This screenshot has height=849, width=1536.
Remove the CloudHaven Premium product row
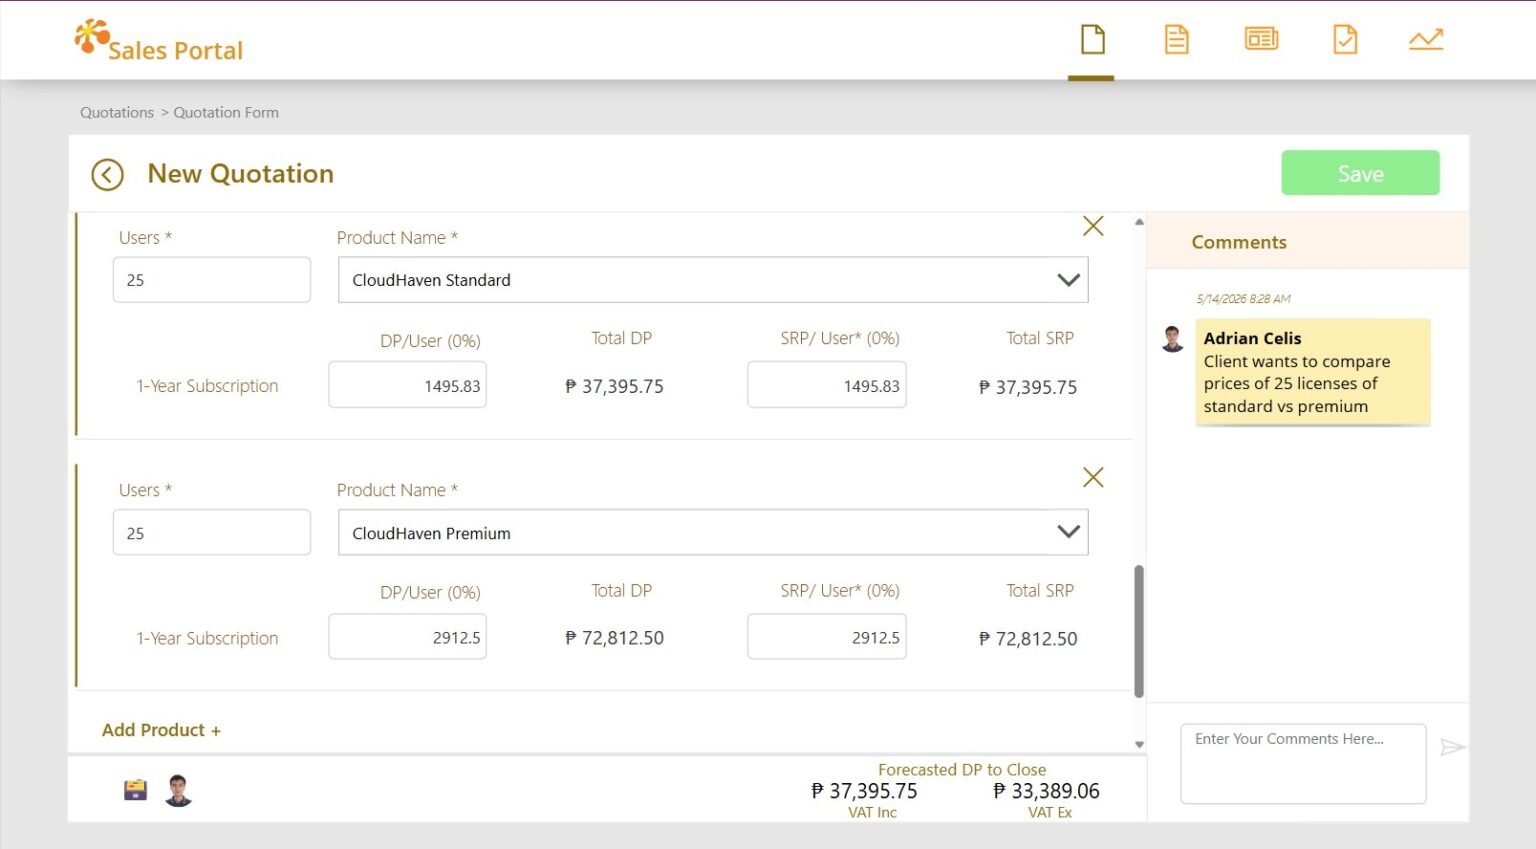(1093, 477)
